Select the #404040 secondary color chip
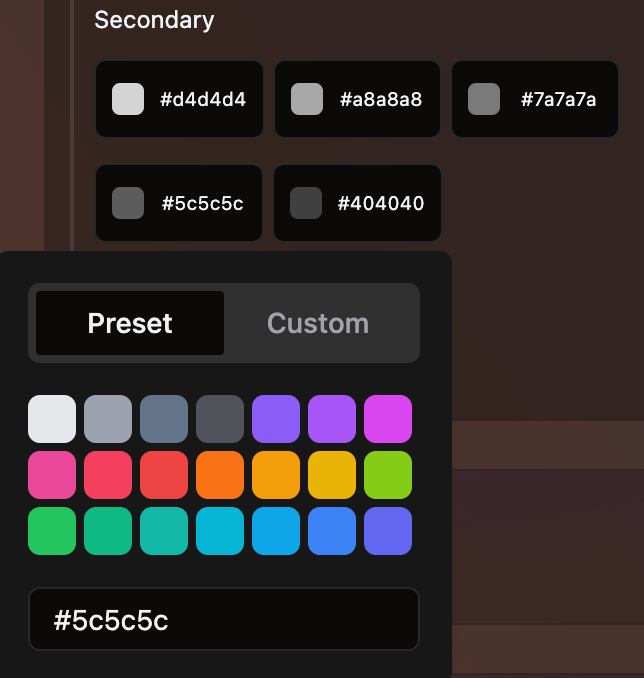The width and height of the screenshot is (644, 678). tap(357, 203)
